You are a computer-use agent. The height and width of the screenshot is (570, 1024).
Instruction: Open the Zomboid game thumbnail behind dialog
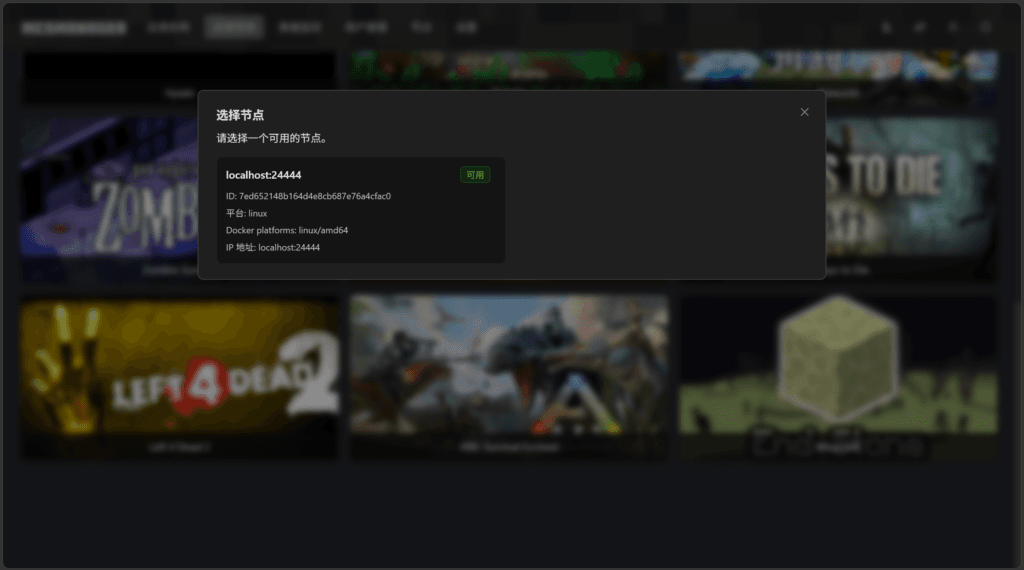[109, 199]
